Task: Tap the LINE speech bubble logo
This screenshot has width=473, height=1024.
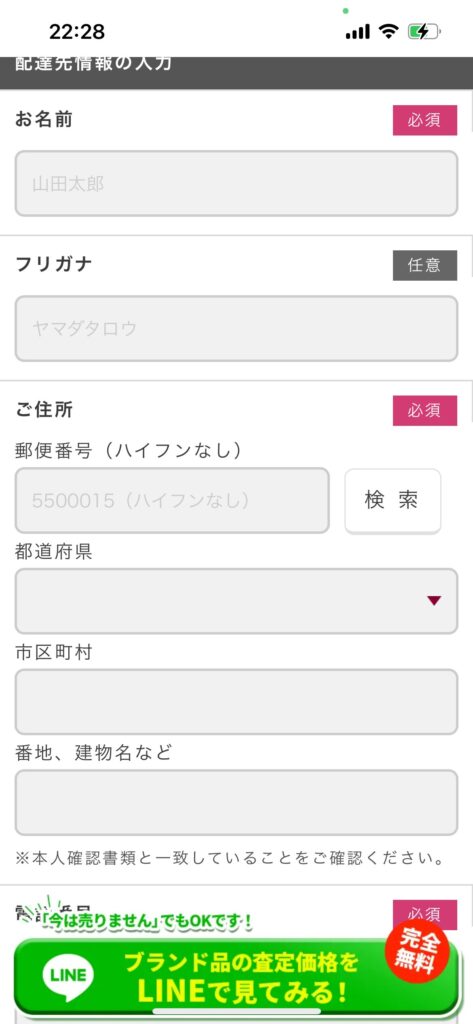Action: tap(68, 977)
